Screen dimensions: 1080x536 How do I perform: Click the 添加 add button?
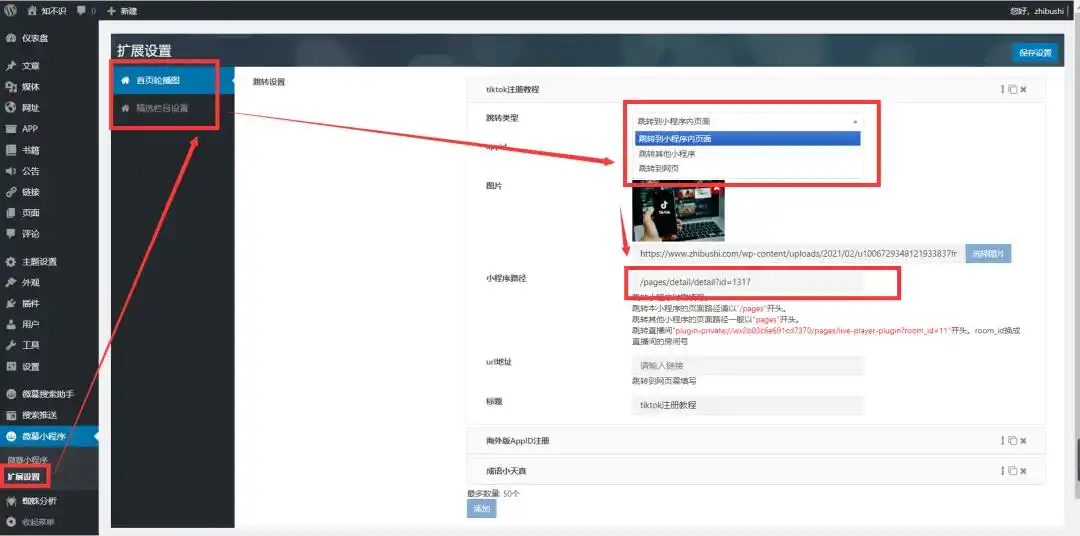[481, 509]
